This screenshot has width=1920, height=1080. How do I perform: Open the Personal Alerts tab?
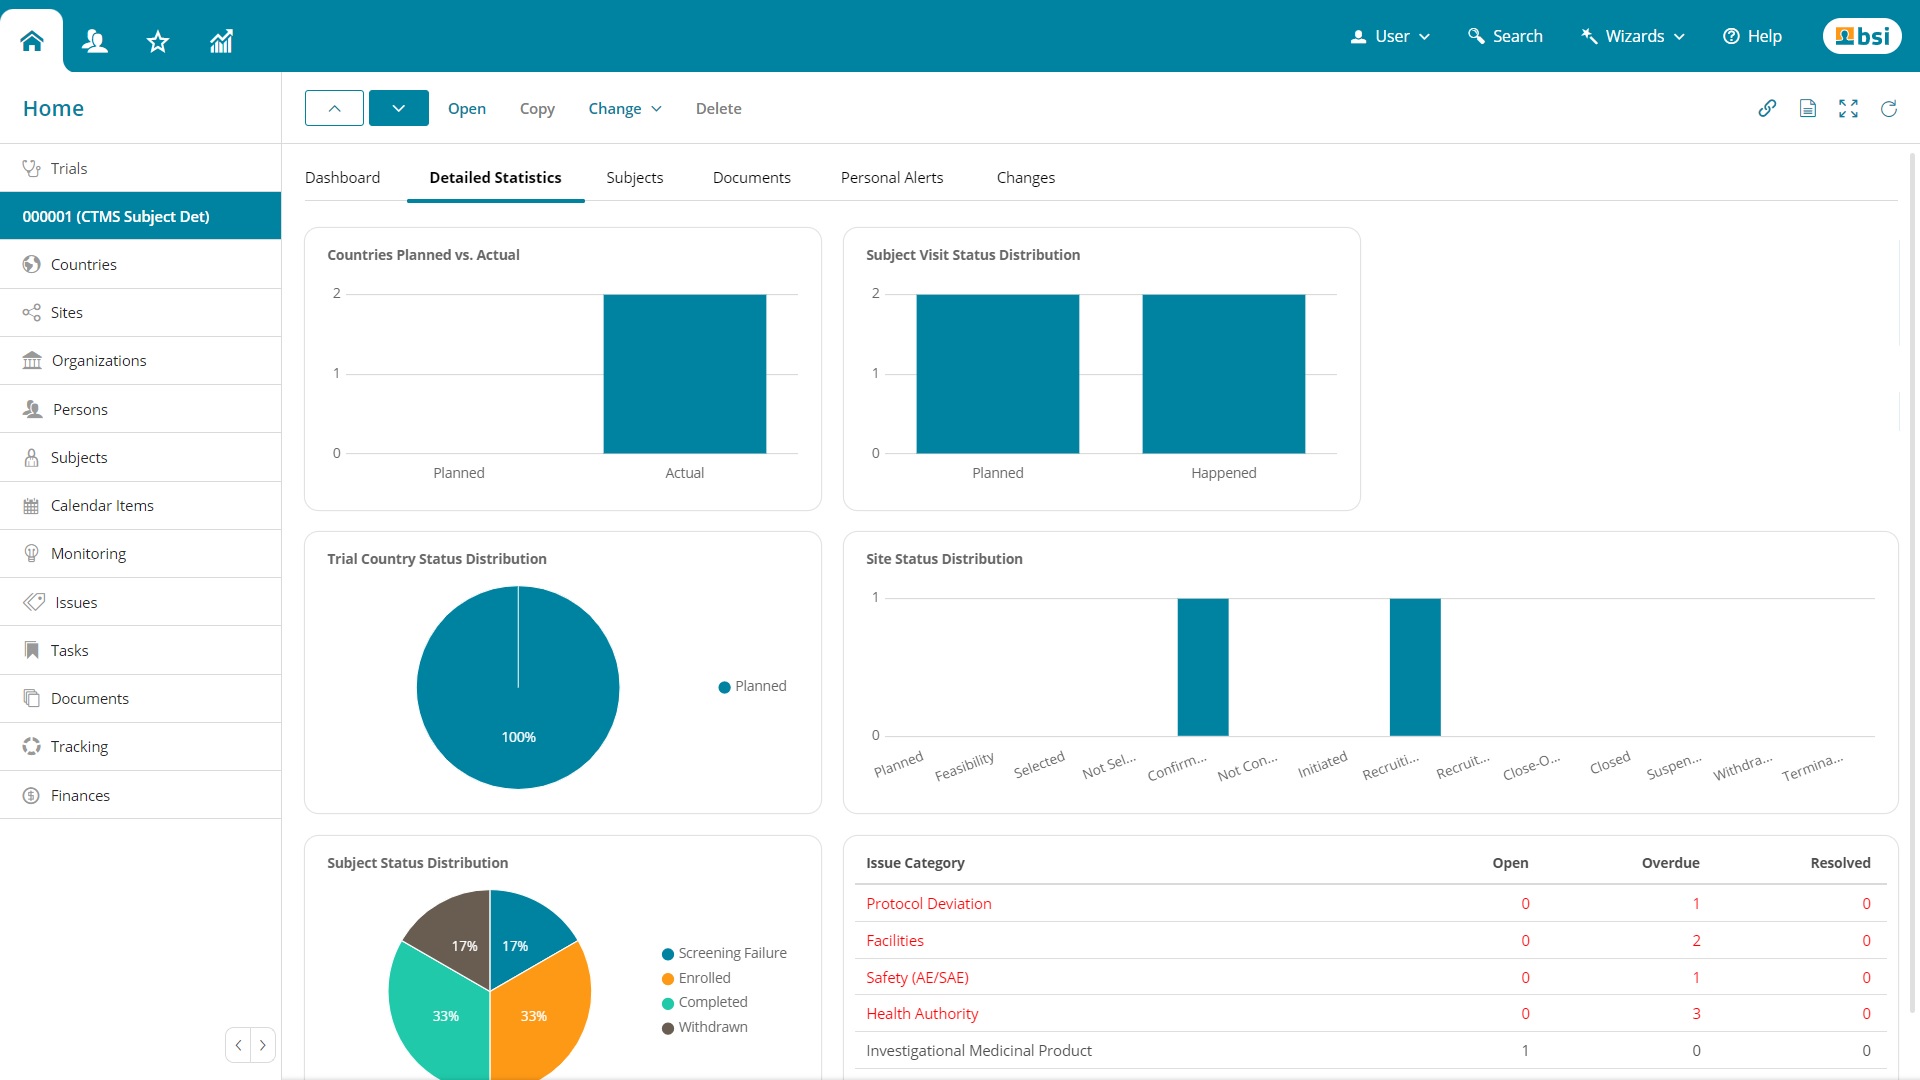891,177
